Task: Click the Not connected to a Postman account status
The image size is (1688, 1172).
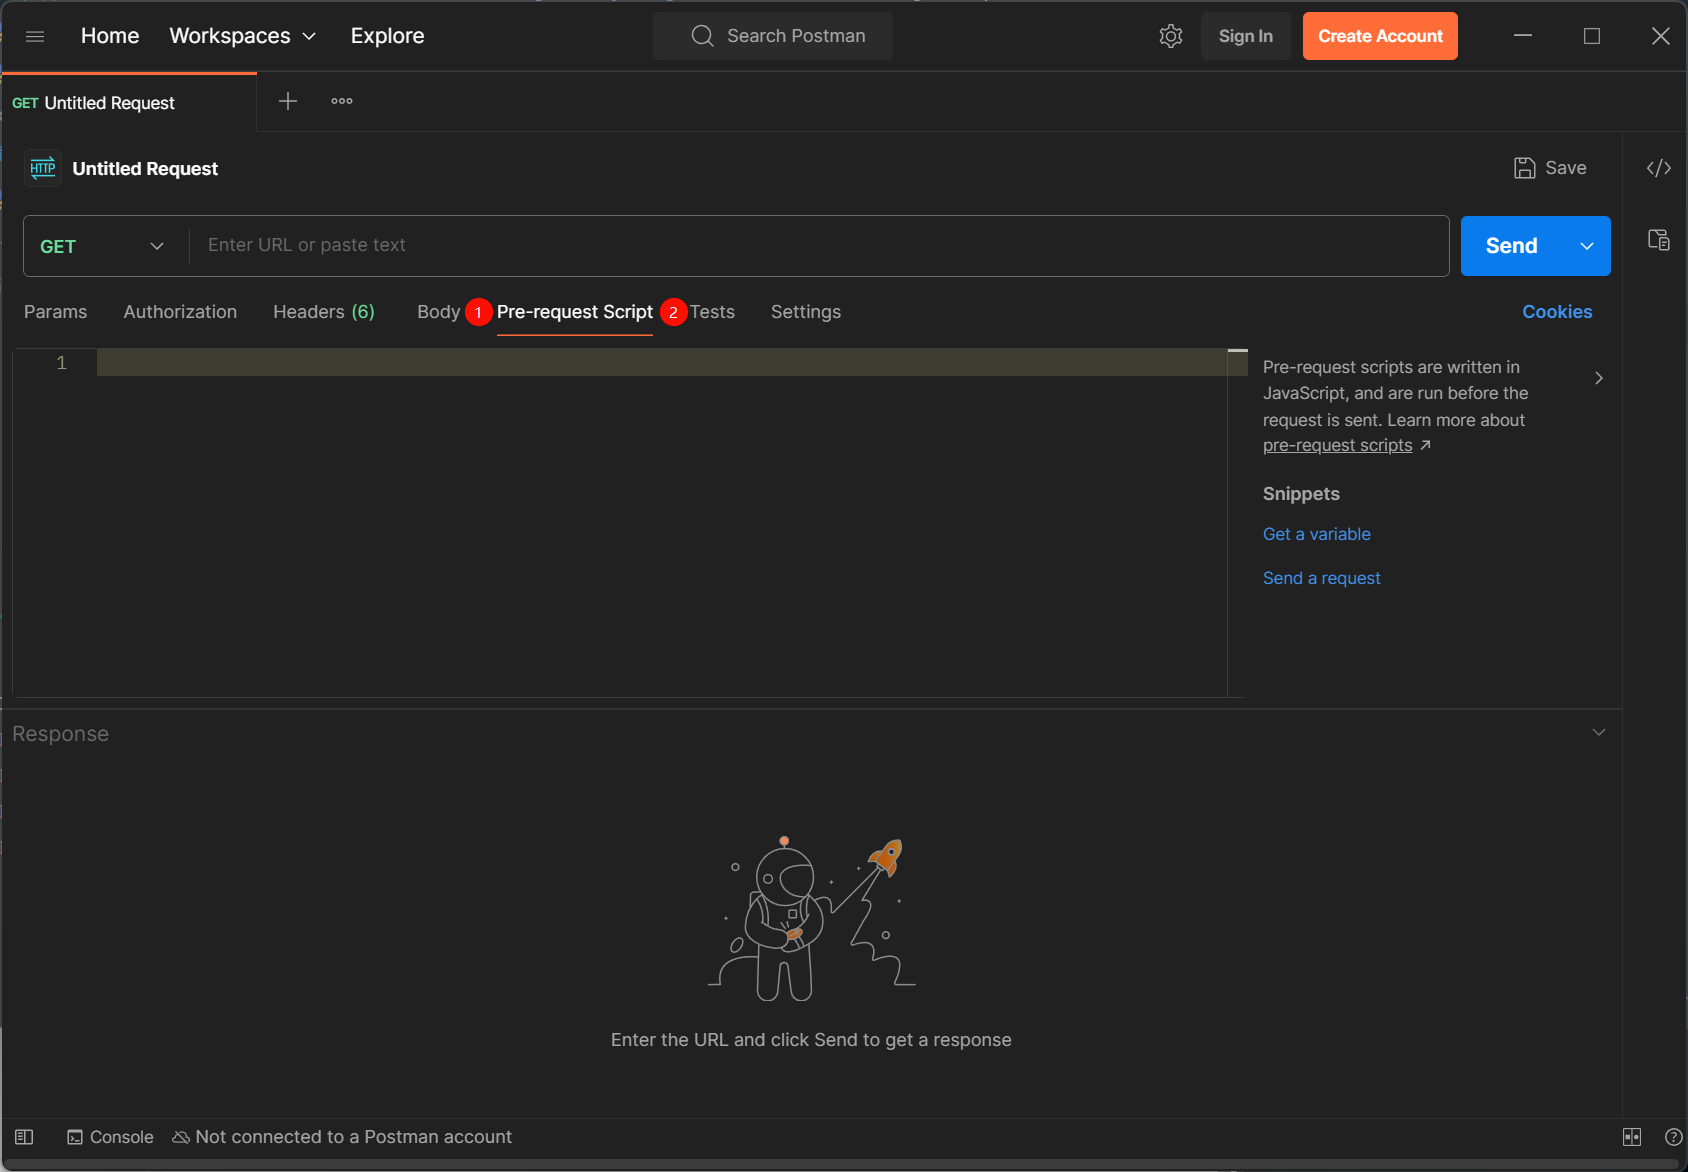Action: [342, 1137]
